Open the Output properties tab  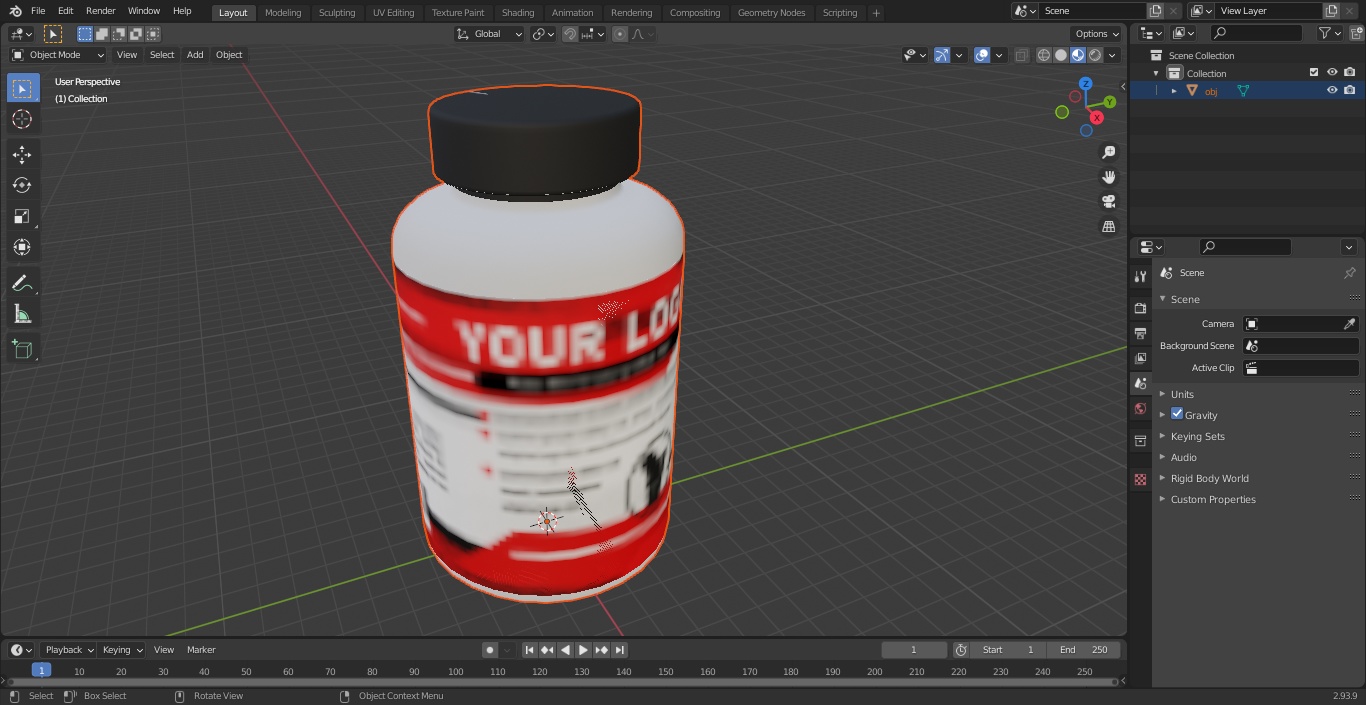pos(1140,333)
